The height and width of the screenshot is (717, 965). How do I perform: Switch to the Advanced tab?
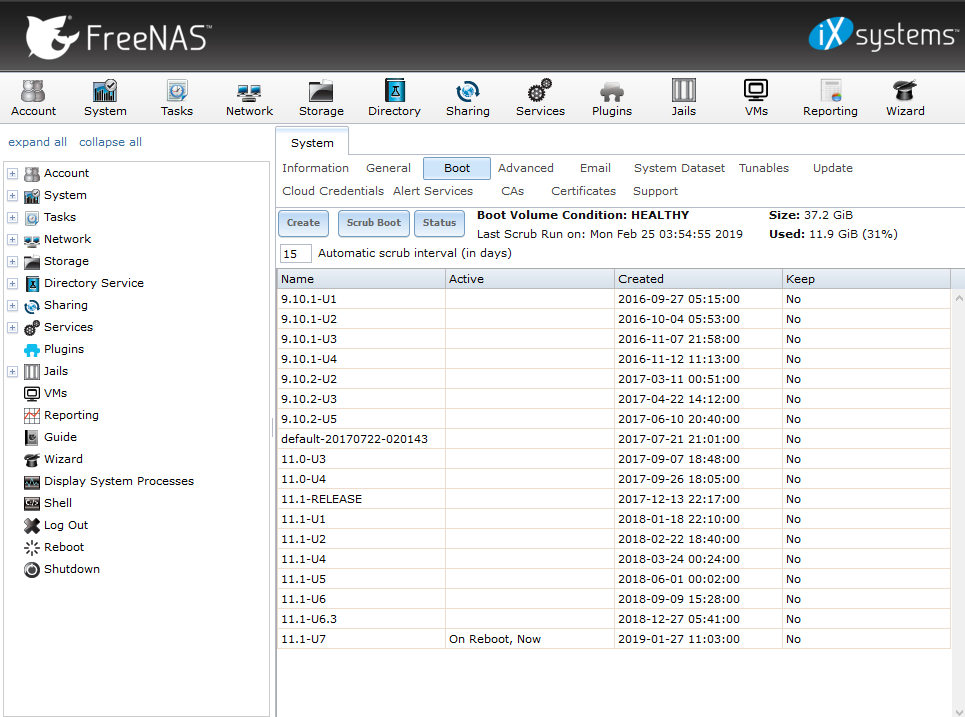pyautogui.click(x=526, y=168)
